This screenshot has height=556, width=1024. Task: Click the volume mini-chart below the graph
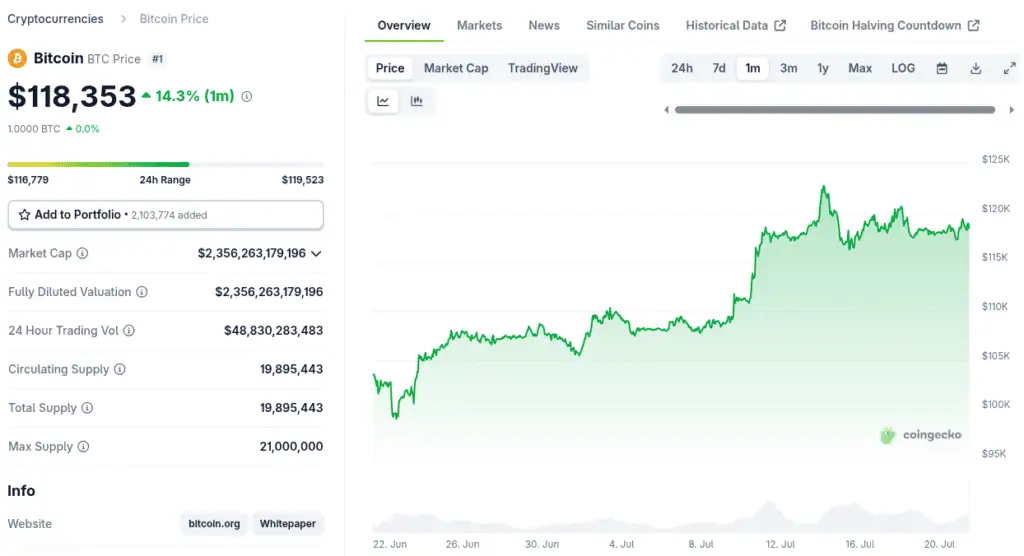coord(671,516)
